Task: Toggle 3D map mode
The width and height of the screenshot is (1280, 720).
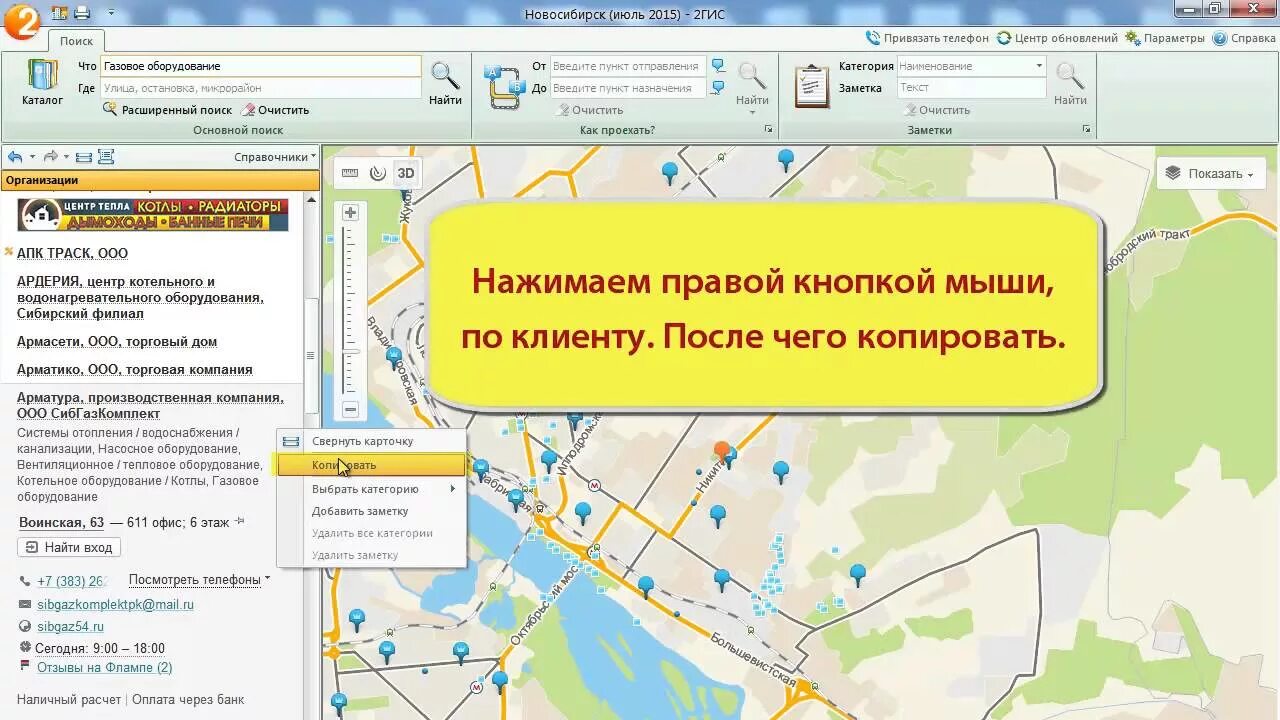Action: point(406,173)
